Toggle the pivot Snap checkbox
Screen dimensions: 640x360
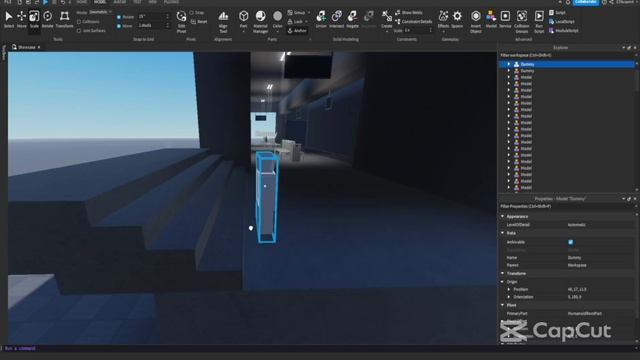191,13
